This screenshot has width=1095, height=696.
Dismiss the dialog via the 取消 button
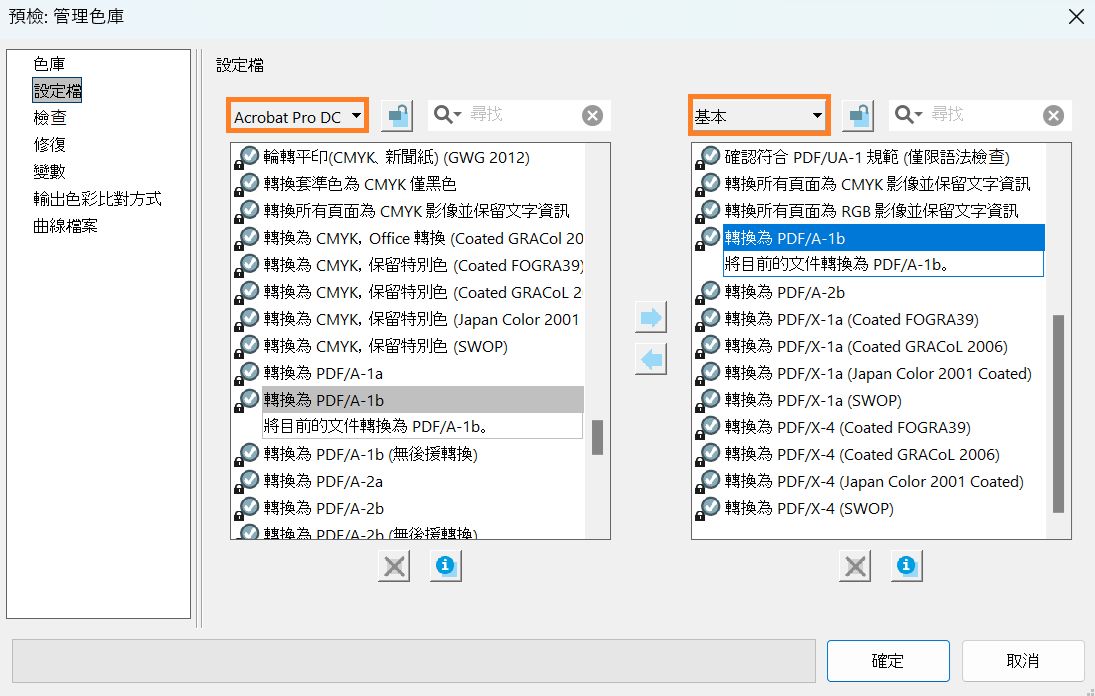coord(1023,660)
